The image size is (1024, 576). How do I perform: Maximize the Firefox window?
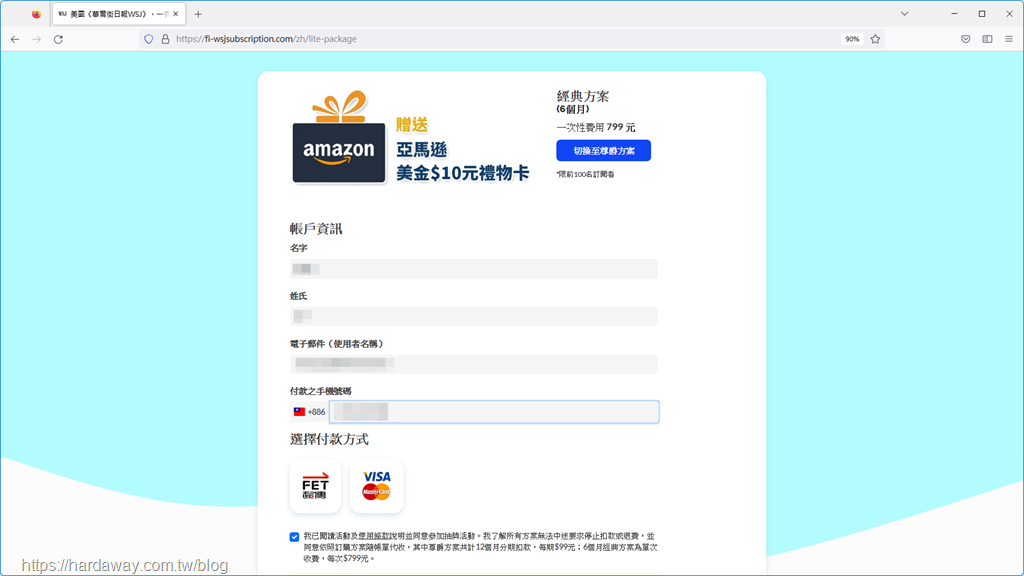click(x=982, y=14)
